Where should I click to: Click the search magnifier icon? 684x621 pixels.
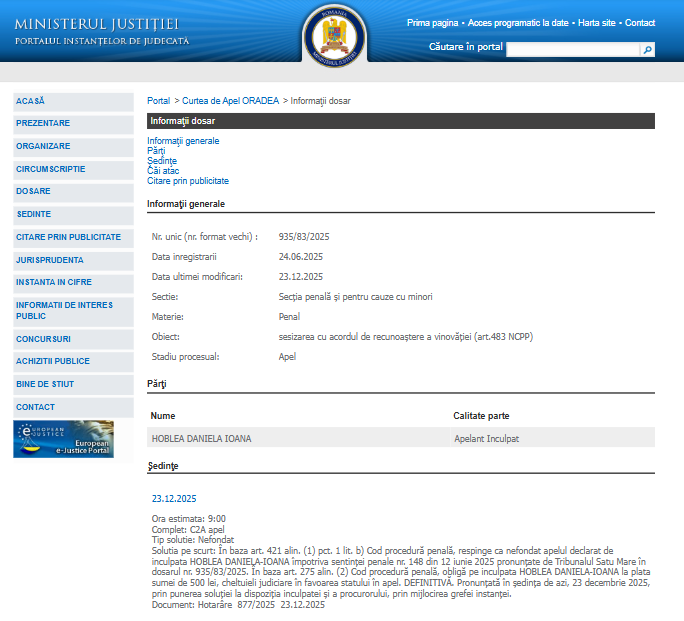[x=648, y=49]
